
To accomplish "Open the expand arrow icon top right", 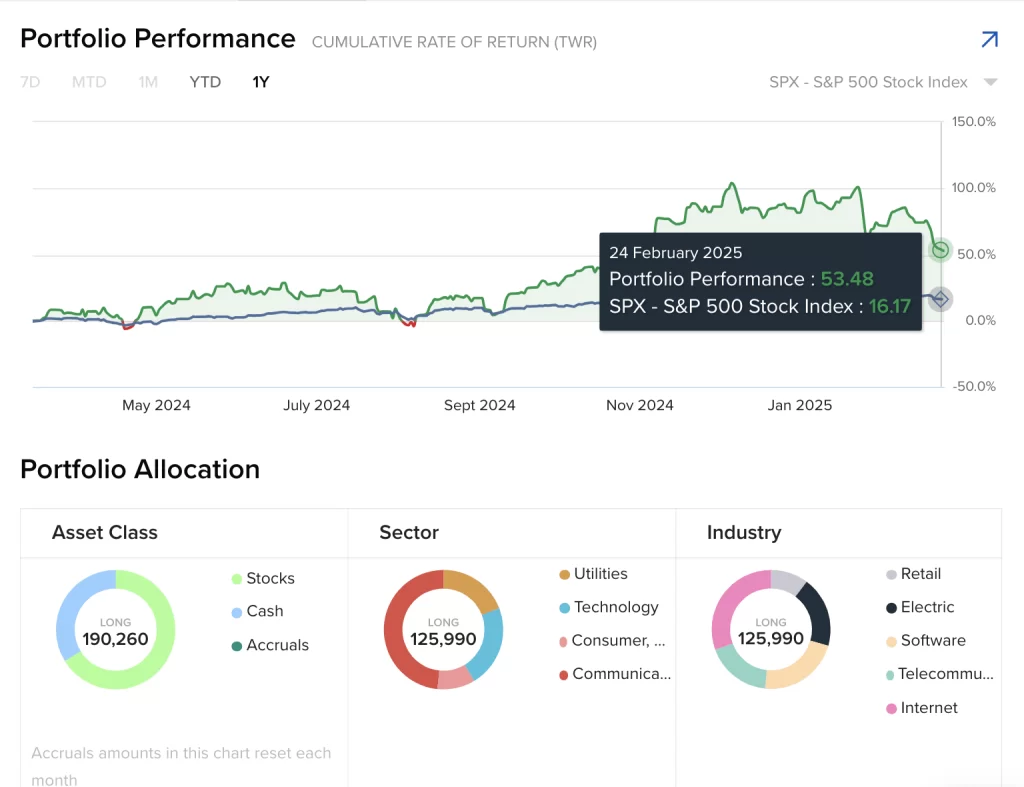I will coord(989,40).
